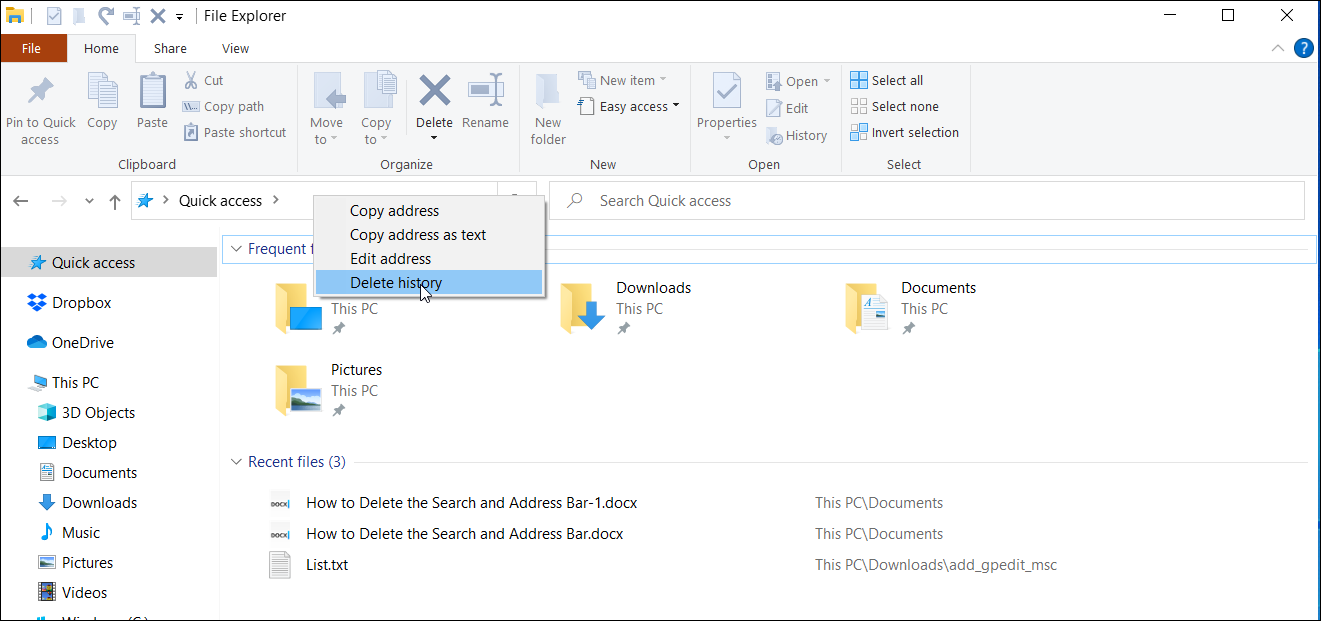1321x621 pixels.
Task: Switch to the View tab
Action: point(236,48)
